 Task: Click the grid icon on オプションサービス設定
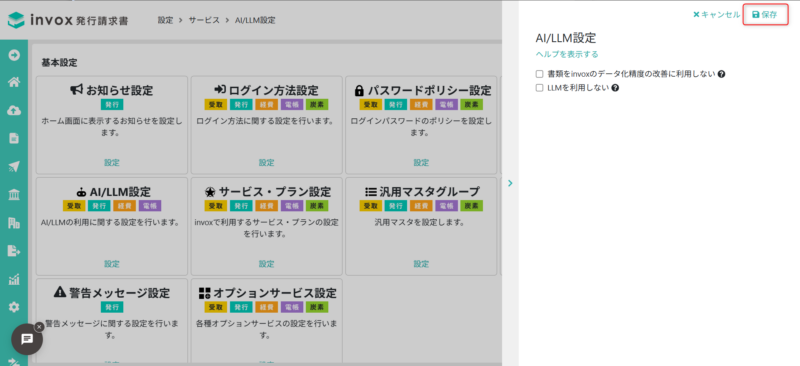click(205, 294)
